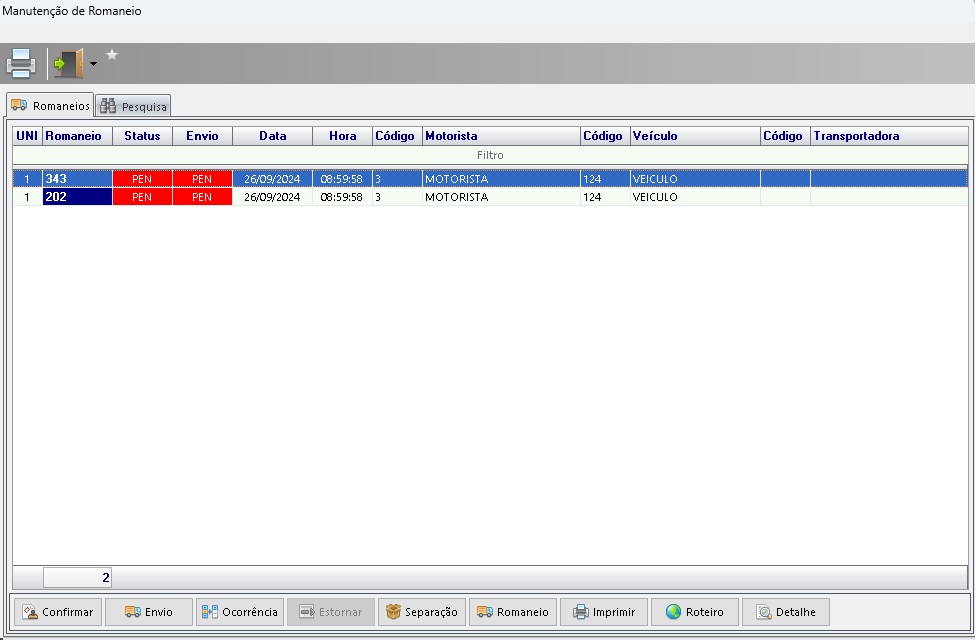The width and height of the screenshot is (976, 640).
Task: Select romaneio 343 row
Action: click(x=77, y=179)
